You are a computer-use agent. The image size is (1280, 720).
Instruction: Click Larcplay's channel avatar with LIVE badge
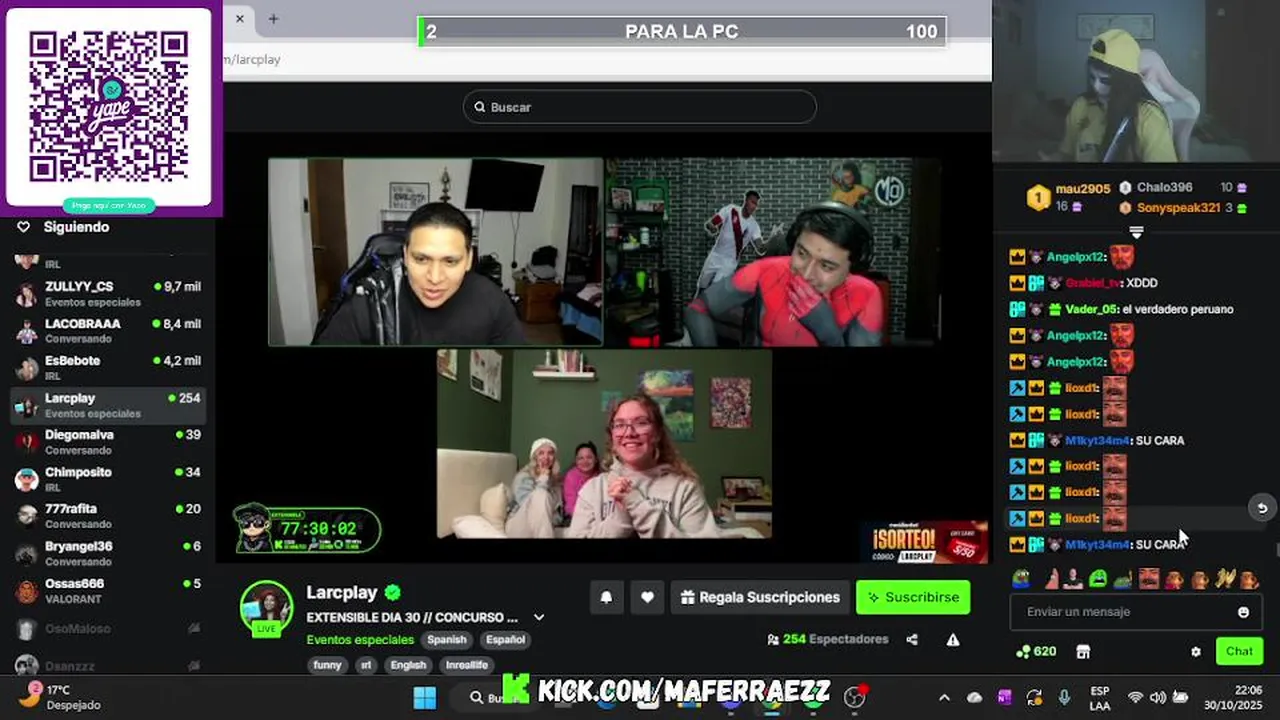pos(266,607)
